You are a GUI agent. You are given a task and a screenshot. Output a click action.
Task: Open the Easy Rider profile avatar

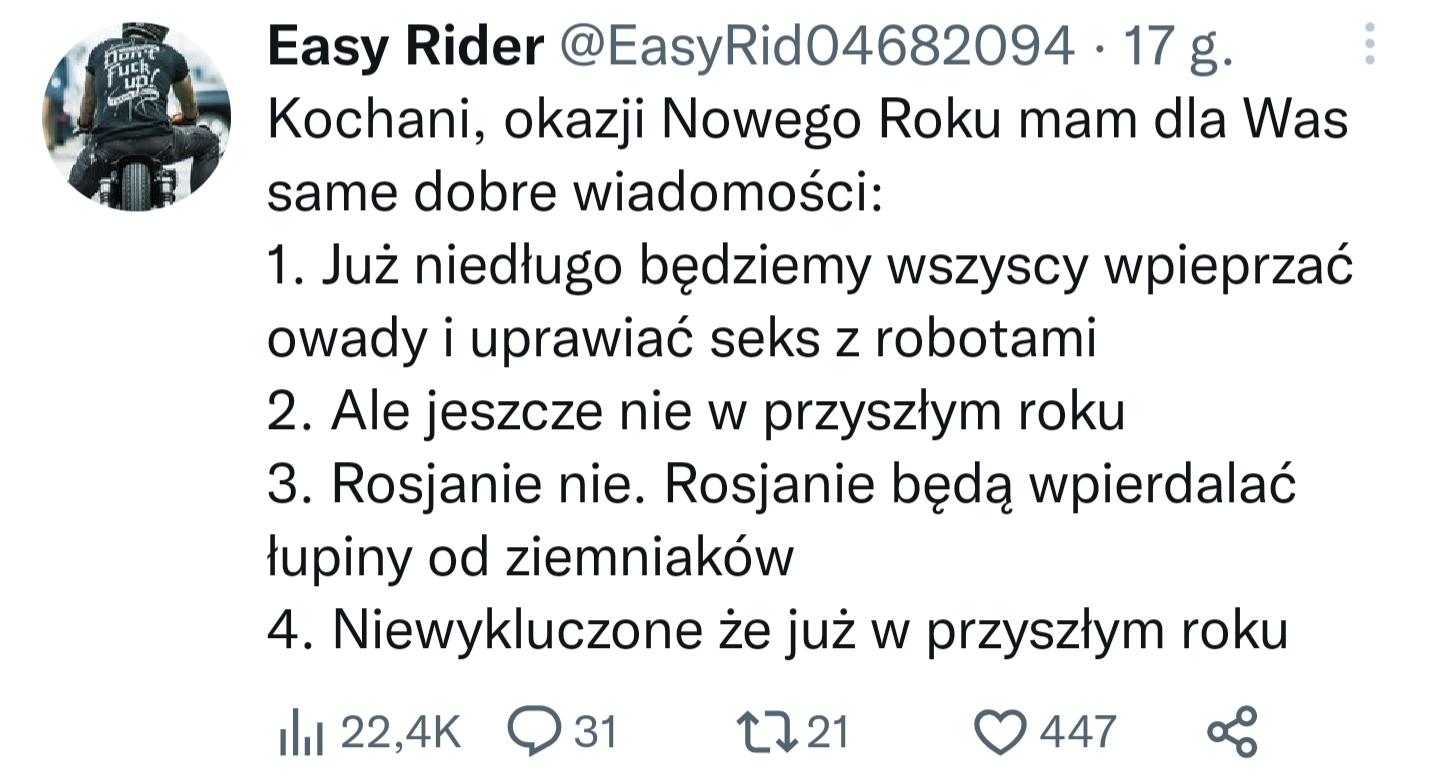coord(137,117)
